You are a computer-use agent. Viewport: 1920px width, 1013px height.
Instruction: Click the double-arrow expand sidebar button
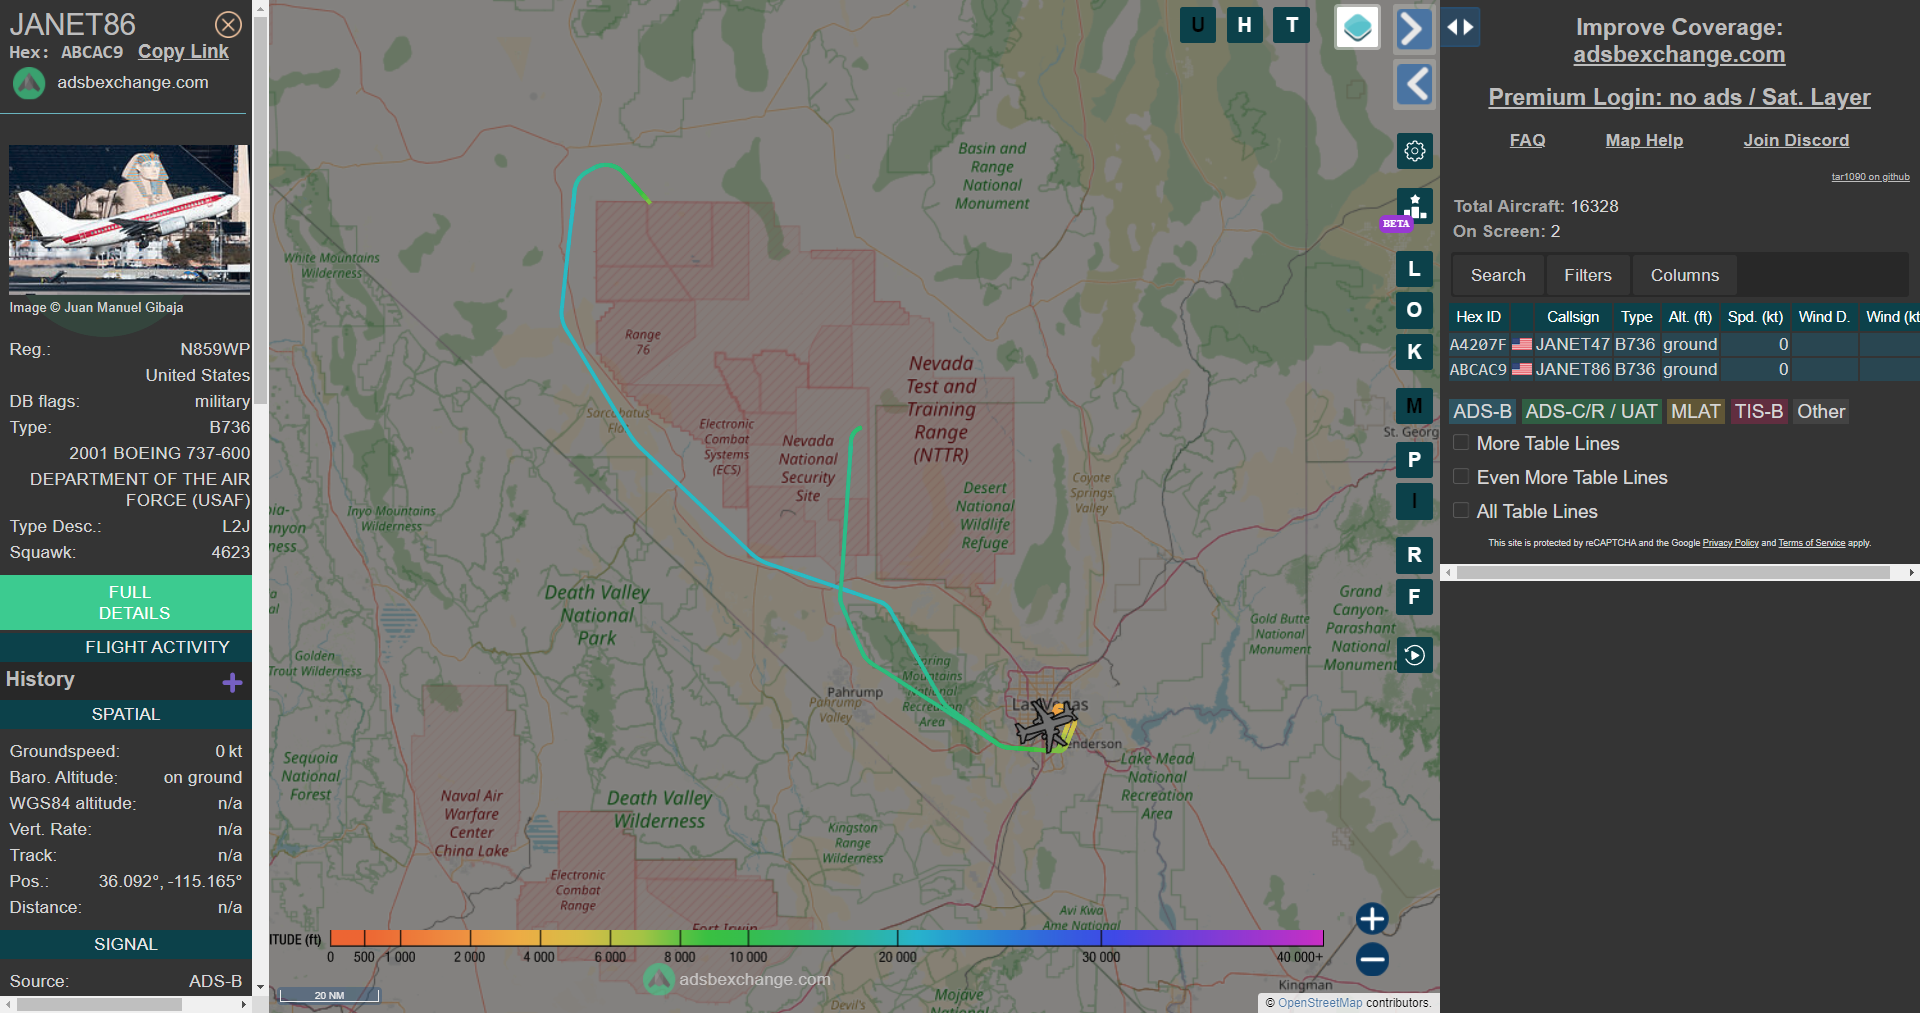(x=1460, y=27)
